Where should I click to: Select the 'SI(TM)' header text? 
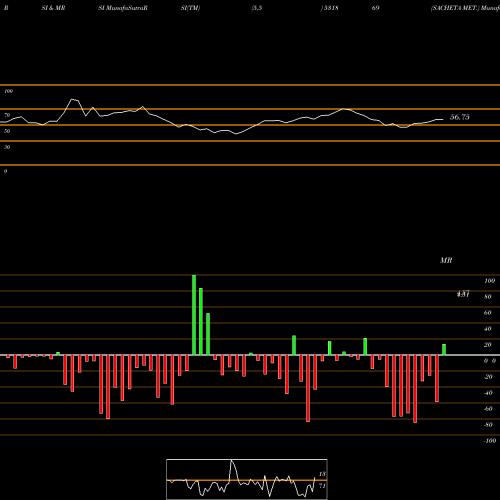coord(190,8)
